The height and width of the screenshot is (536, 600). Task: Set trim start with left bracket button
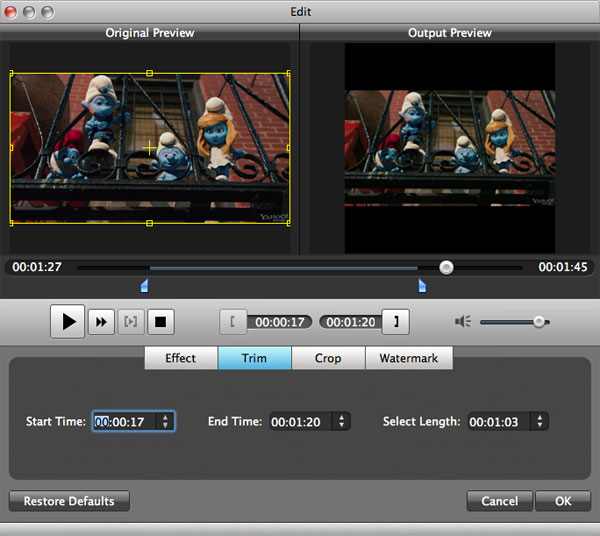(233, 322)
